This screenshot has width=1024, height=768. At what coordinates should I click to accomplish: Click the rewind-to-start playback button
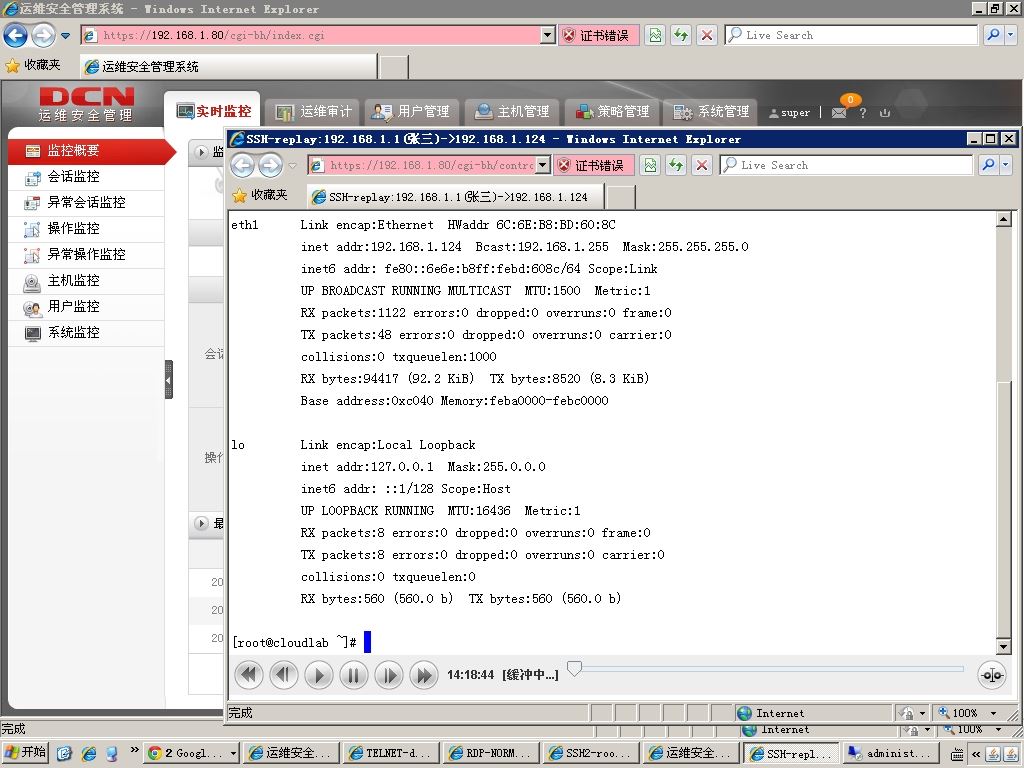(248, 675)
